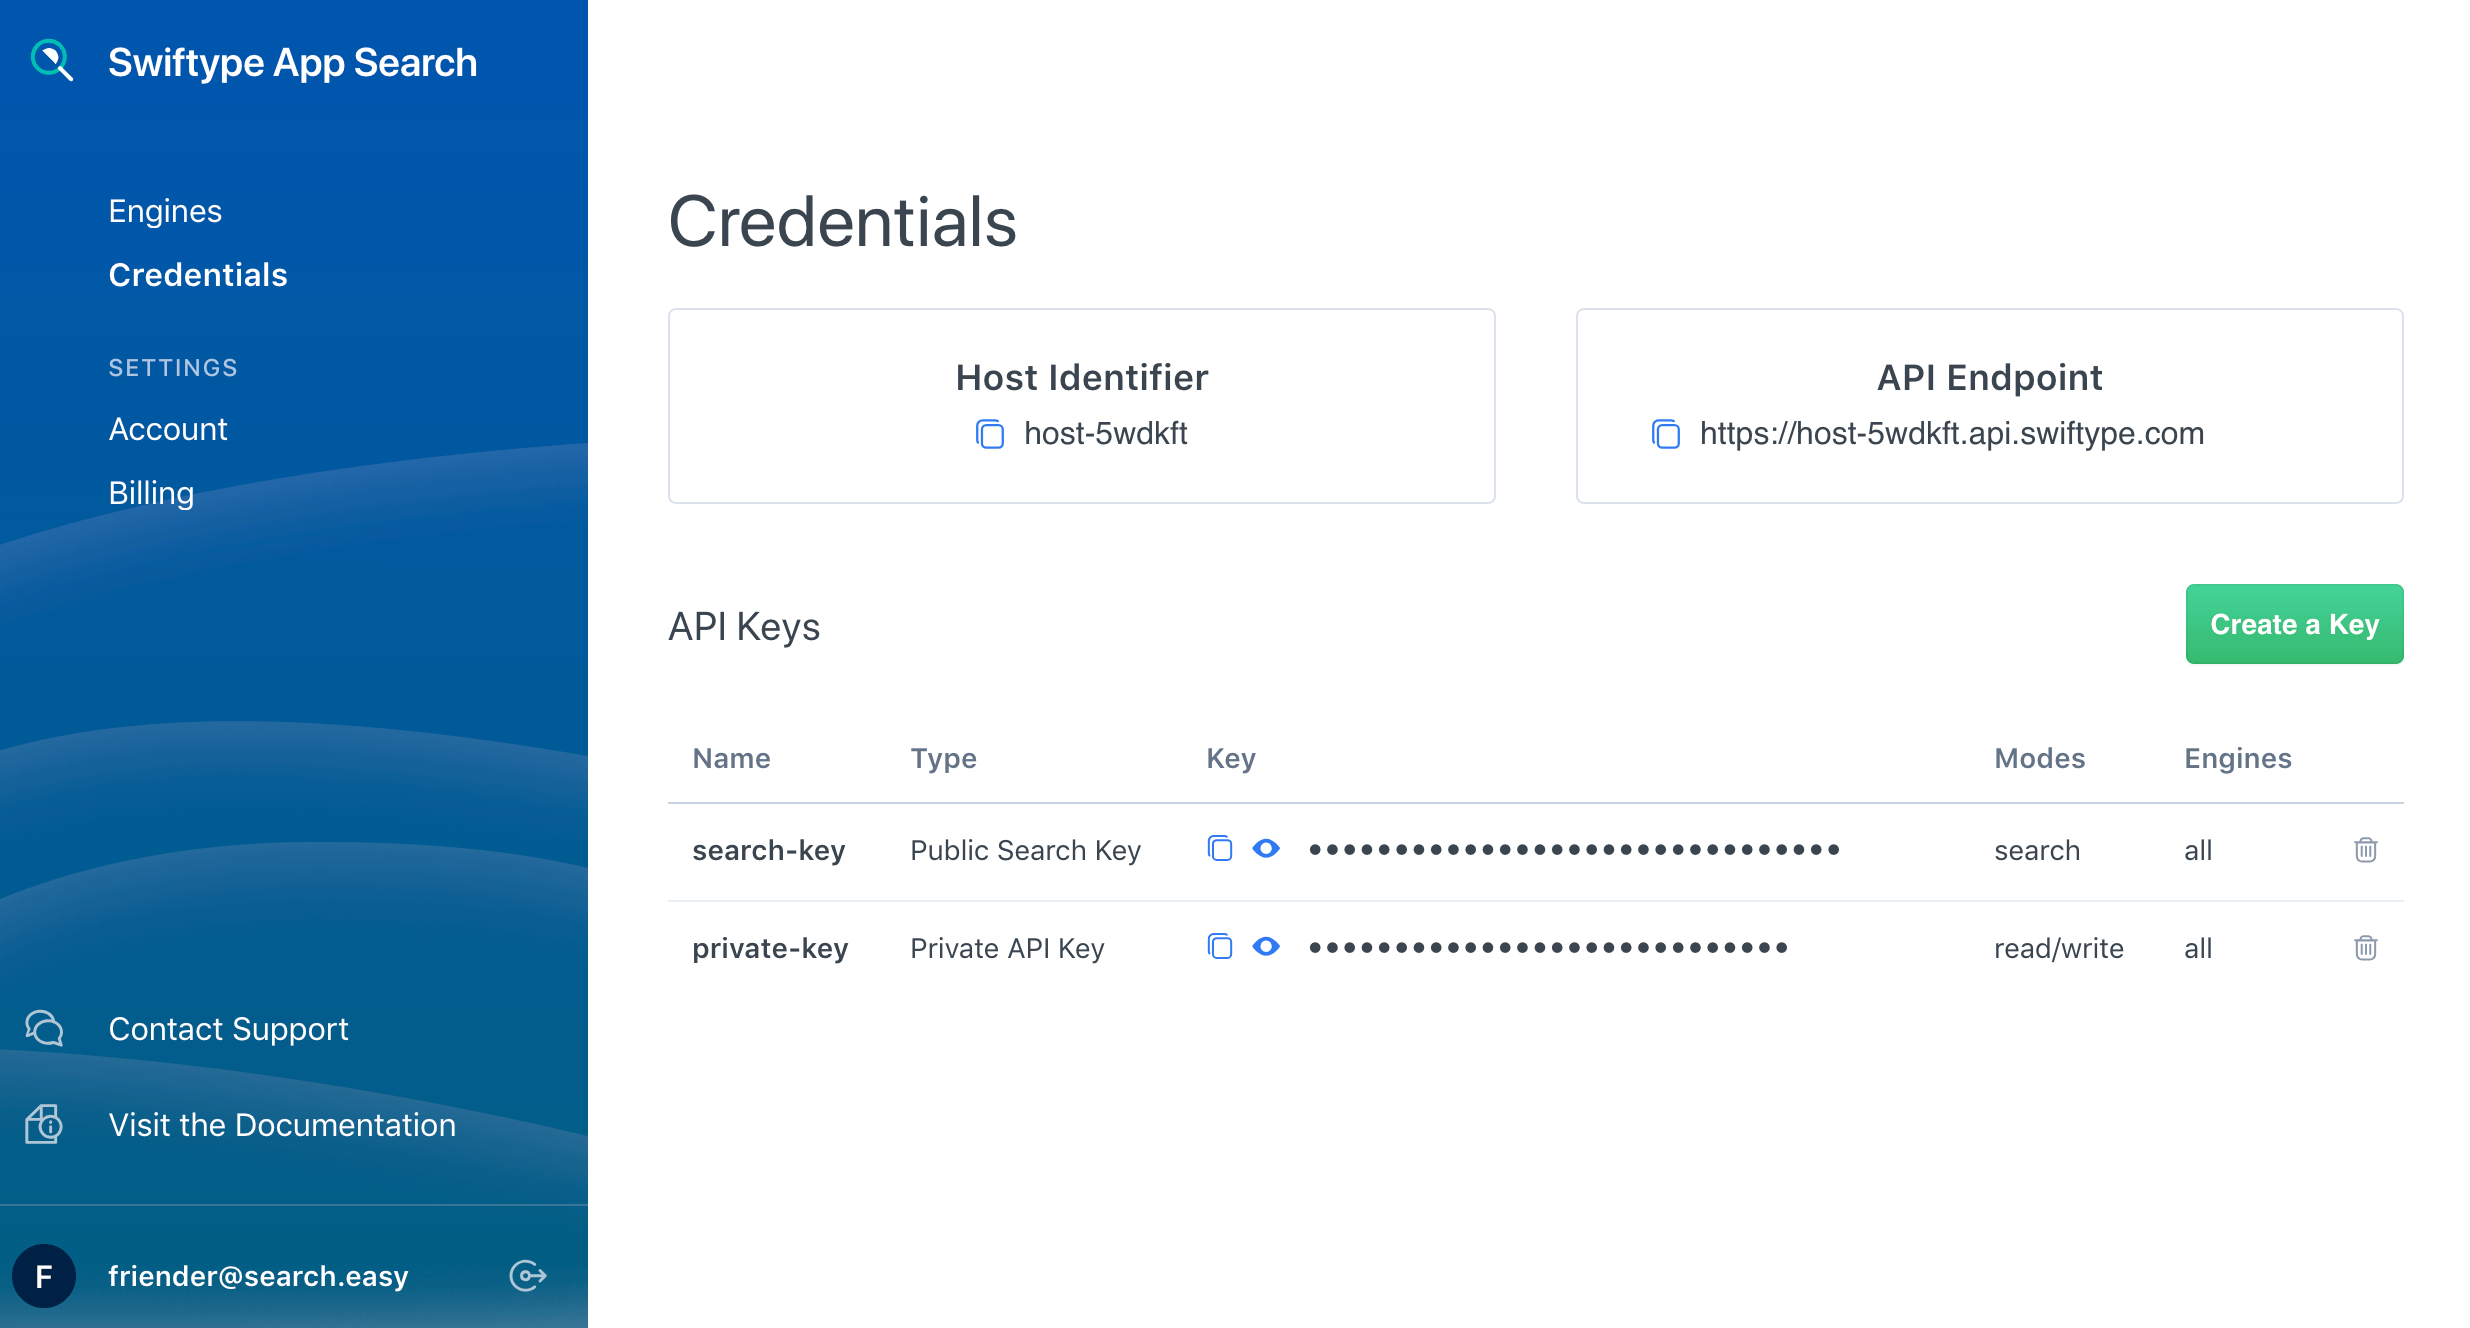This screenshot has width=2470, height=1328.
Task: Delete the private-key with trash icon
Action: [2365, 948]
